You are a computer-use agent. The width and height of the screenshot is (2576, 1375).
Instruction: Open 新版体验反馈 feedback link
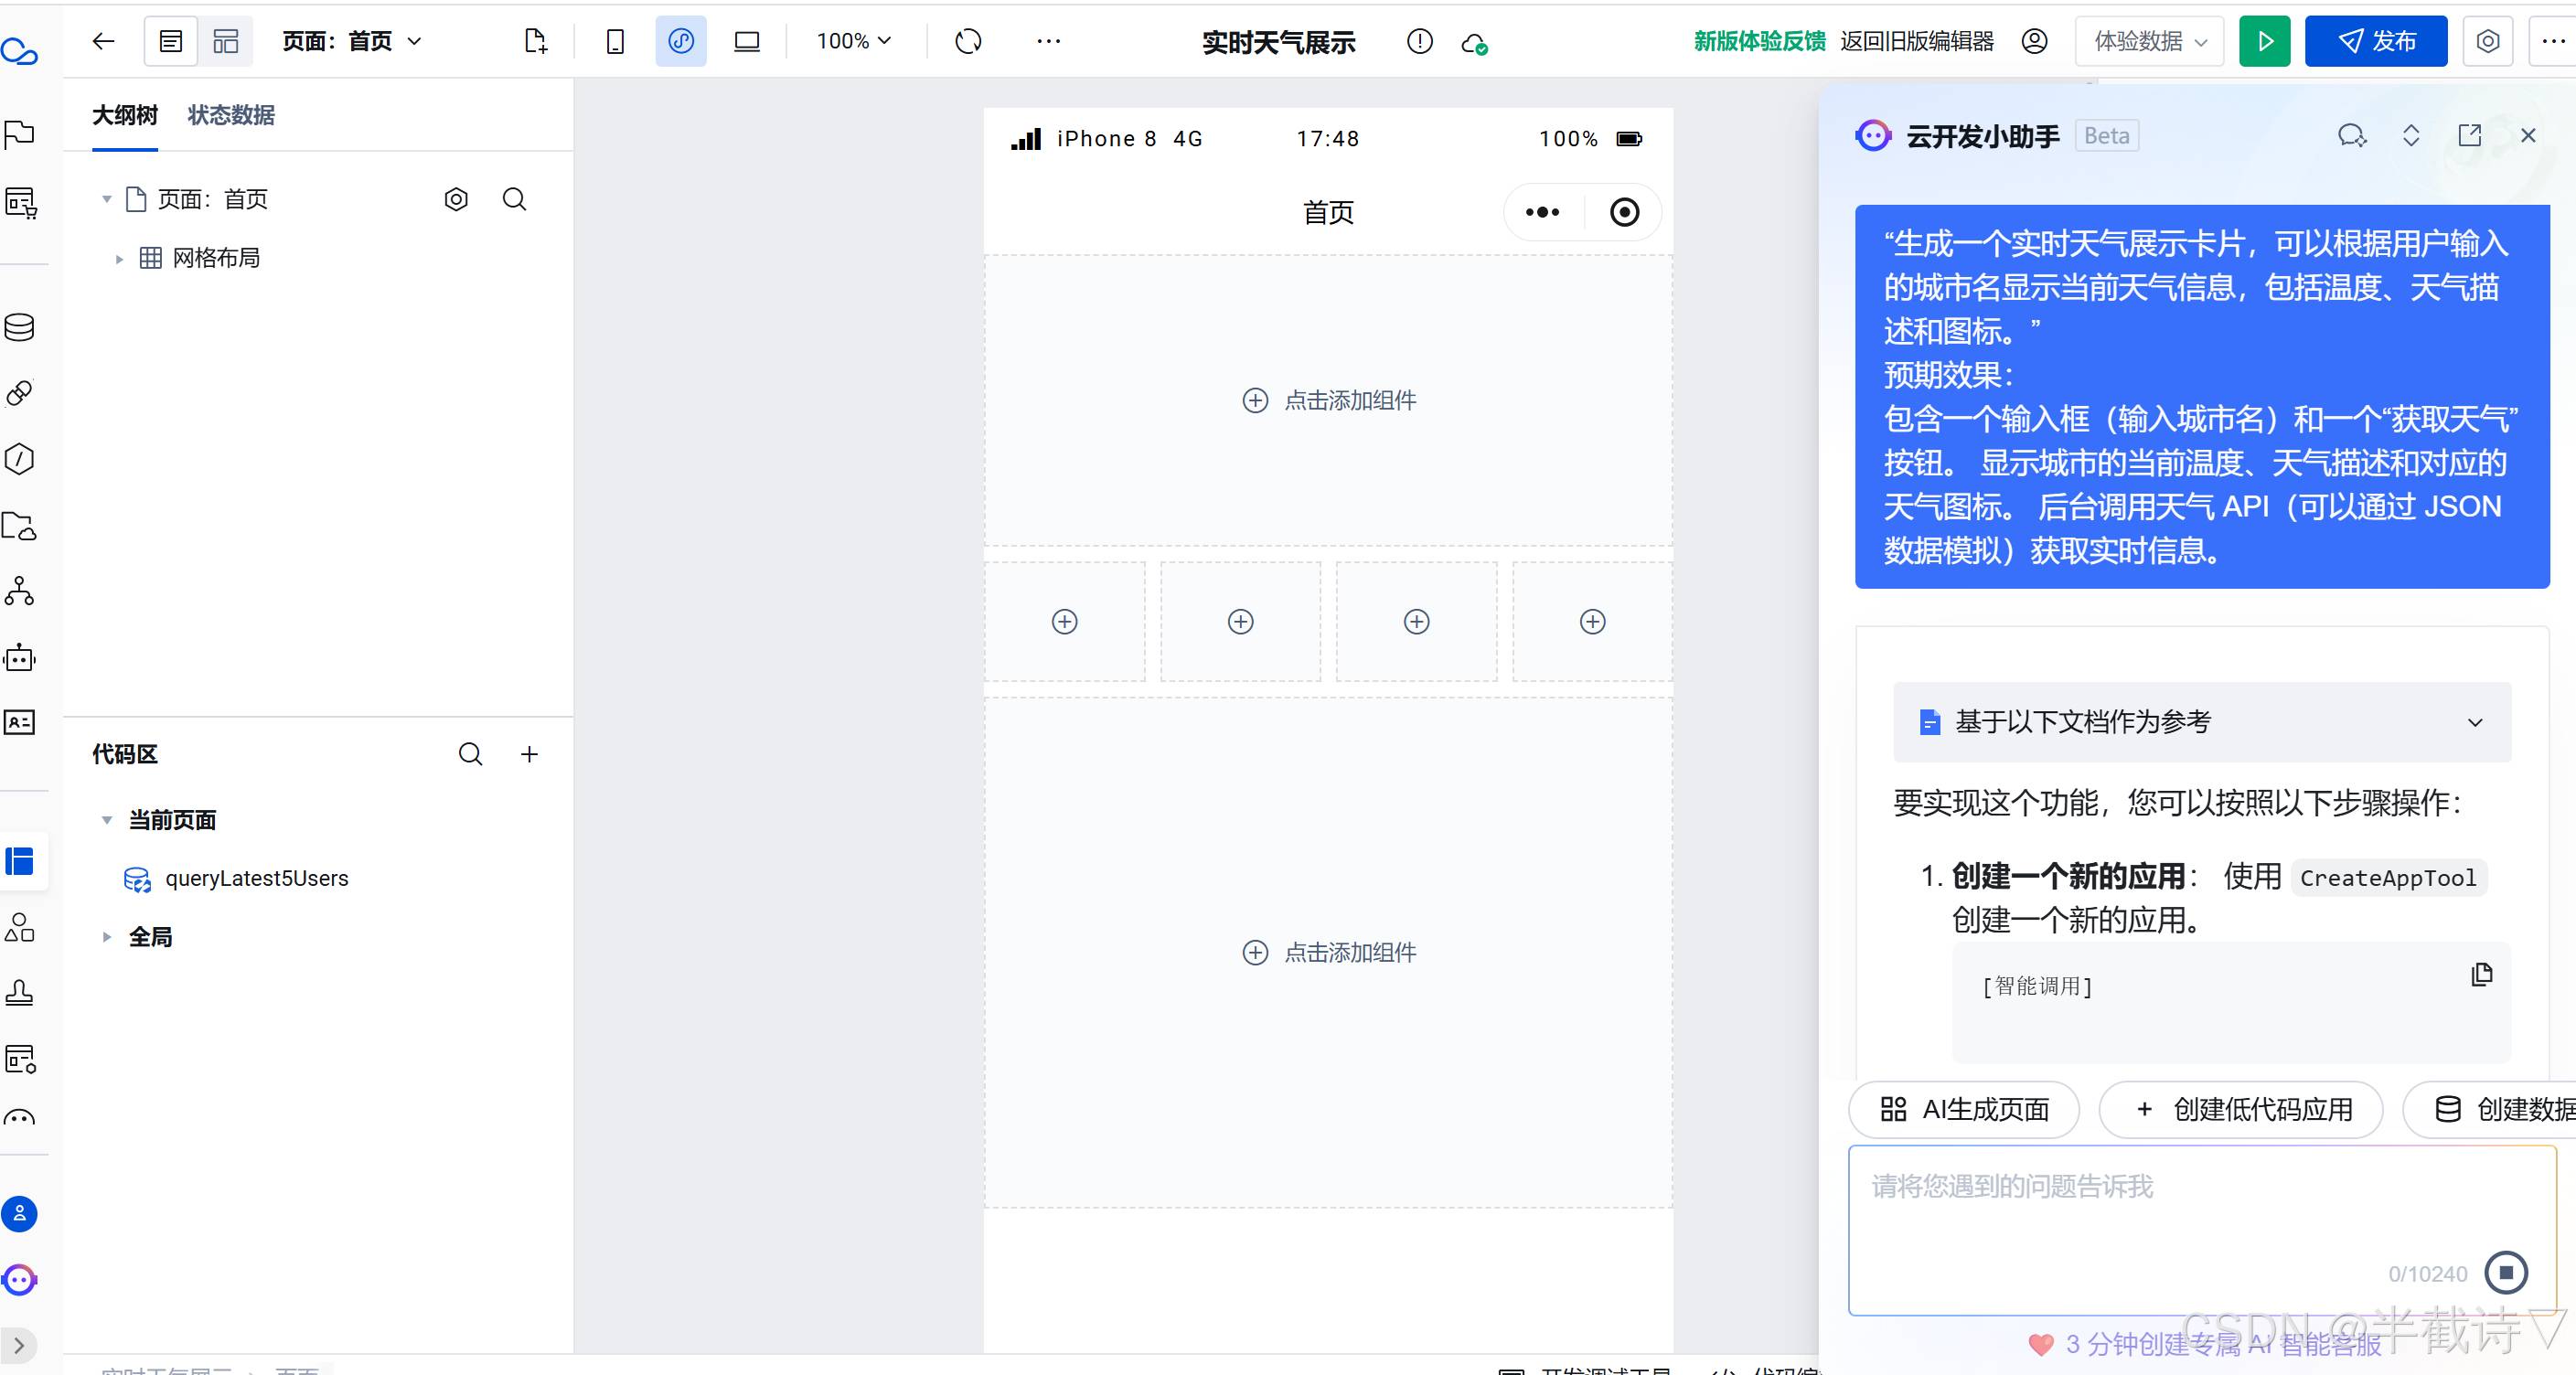tap(1759, 41)
